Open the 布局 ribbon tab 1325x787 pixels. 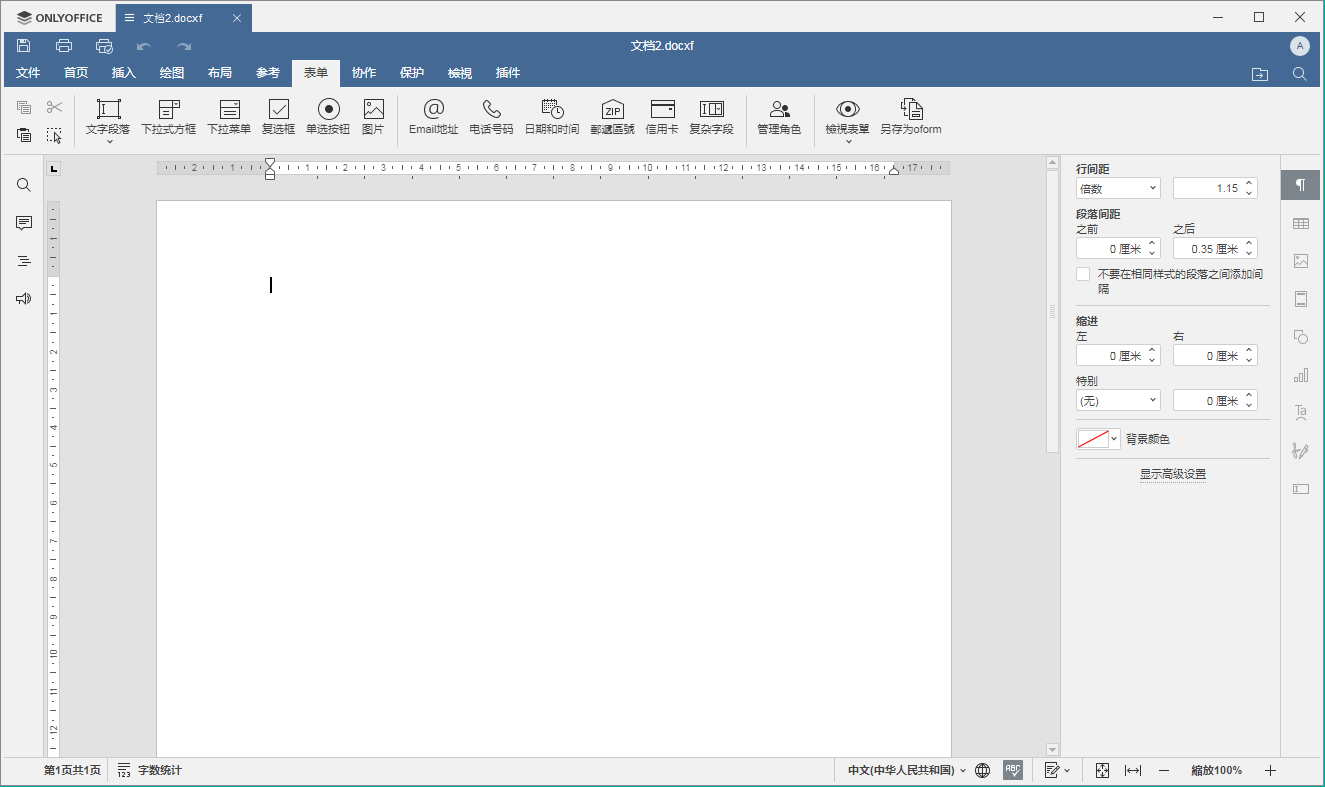click(x=220, y=73)
